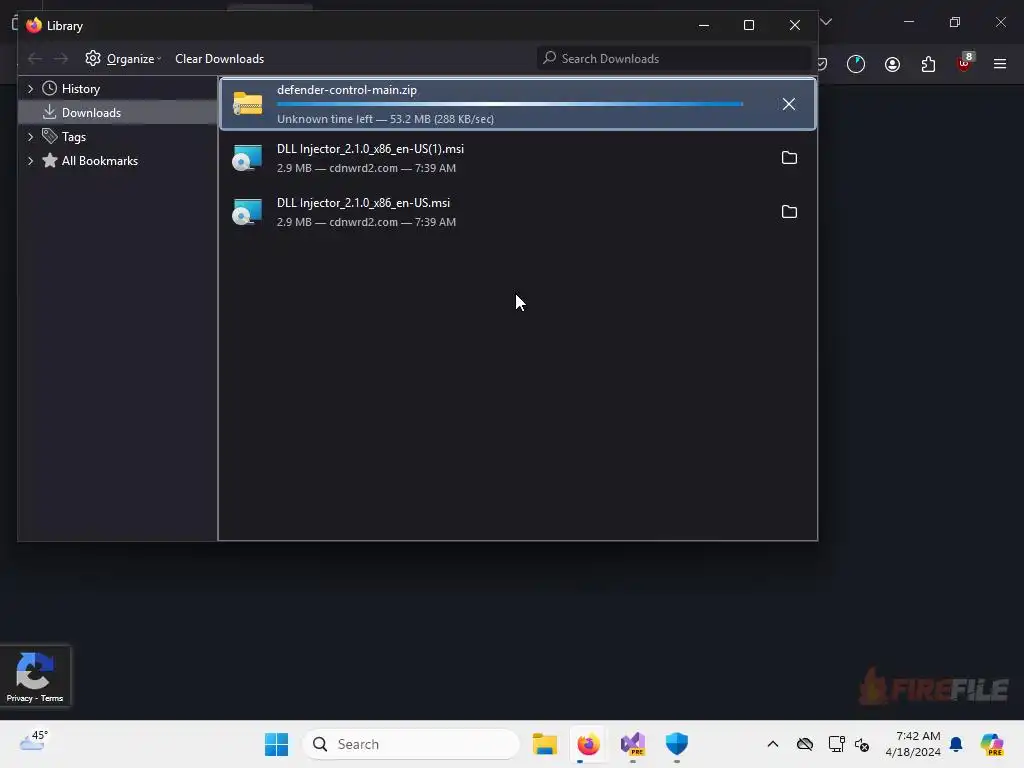Select All Bookmarks in the sidebar

99,161
